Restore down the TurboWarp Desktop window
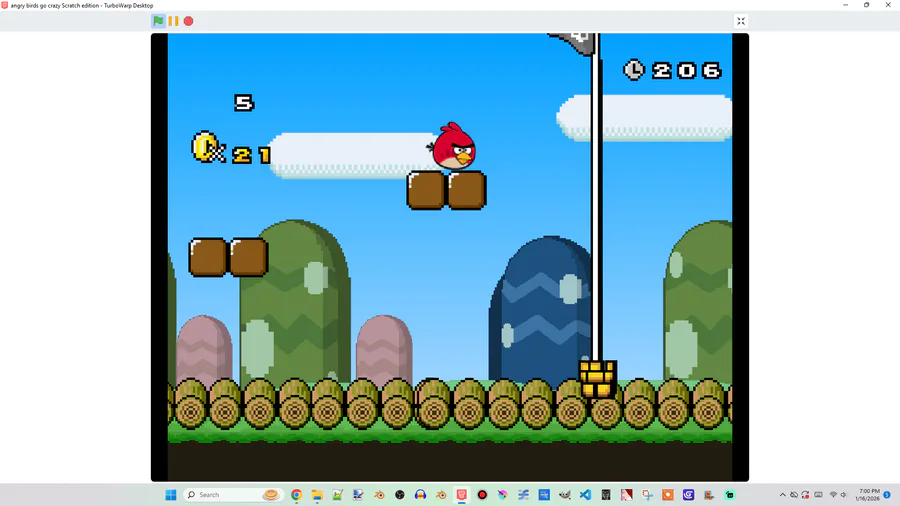The image size is (900, 506). (867, 5)
